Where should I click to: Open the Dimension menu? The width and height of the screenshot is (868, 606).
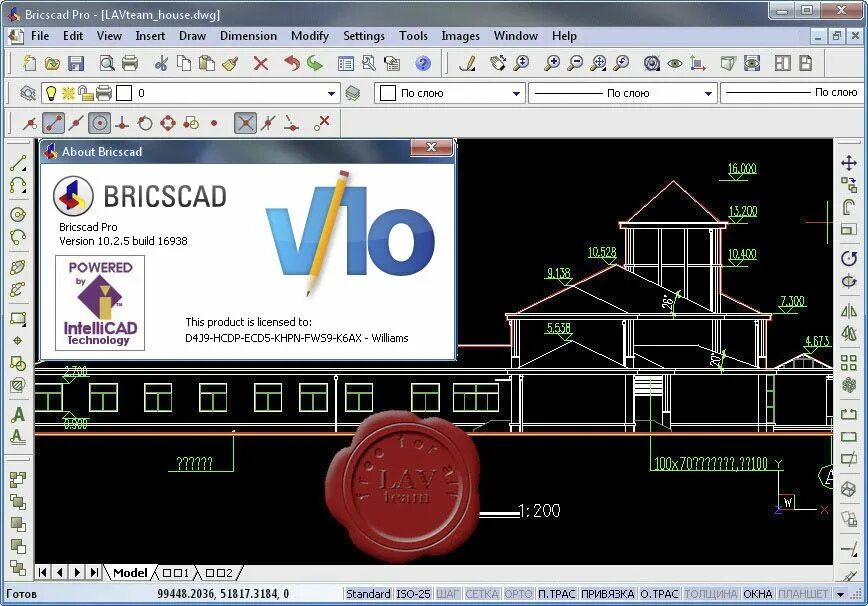pos(248,36)
